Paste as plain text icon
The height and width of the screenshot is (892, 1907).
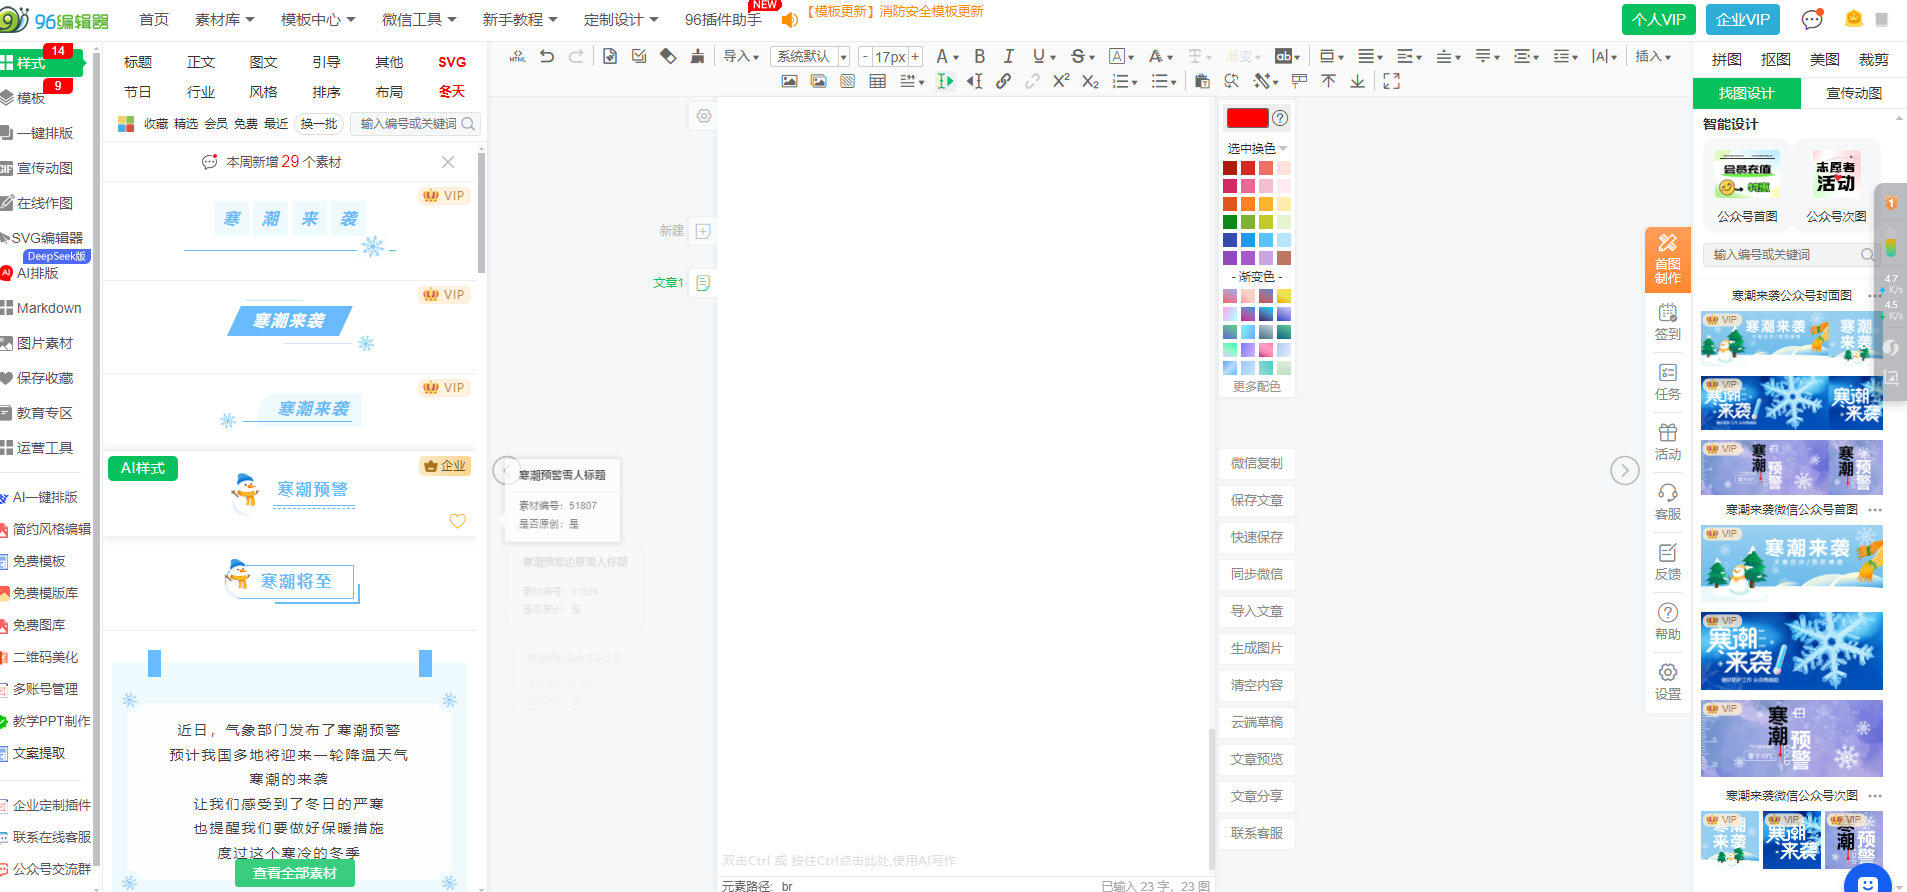[x=1202, y=82]
